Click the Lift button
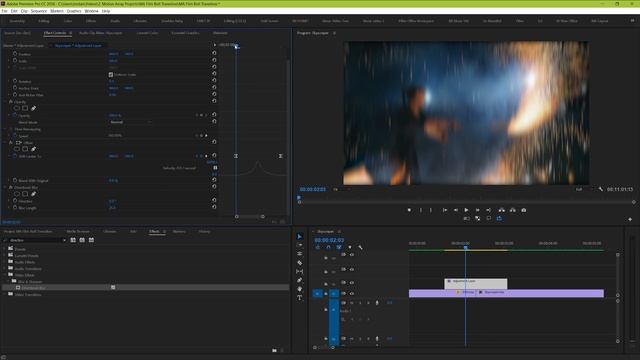This screenshot has width=640, height=360. pyautogui.click(x=502, y=210)
